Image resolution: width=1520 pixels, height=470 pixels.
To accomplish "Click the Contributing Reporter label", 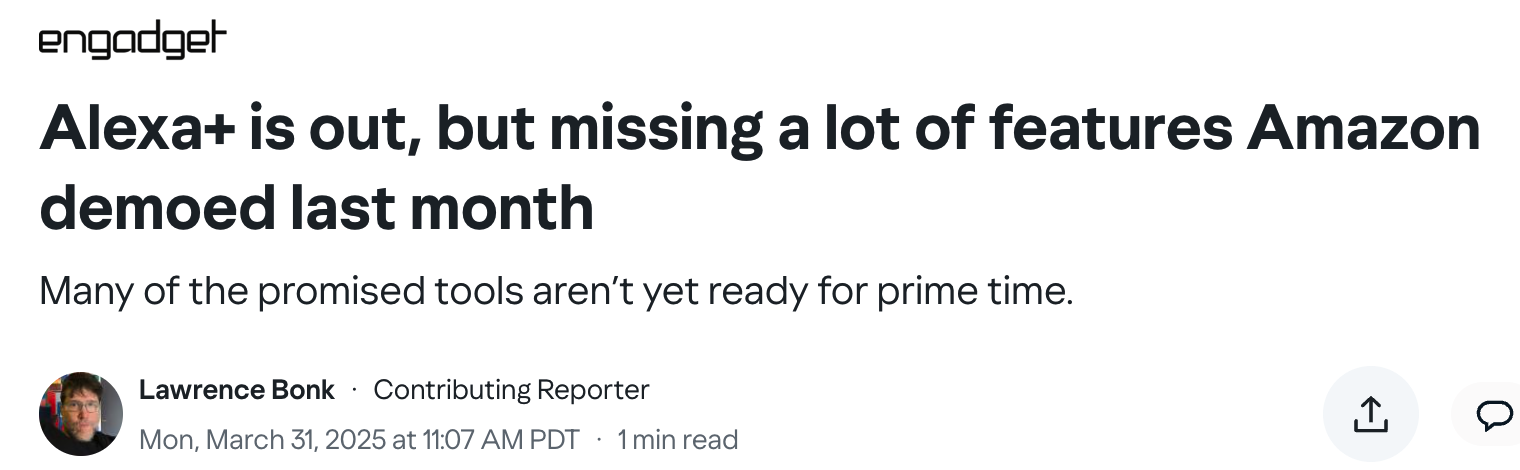I will 511,390.
